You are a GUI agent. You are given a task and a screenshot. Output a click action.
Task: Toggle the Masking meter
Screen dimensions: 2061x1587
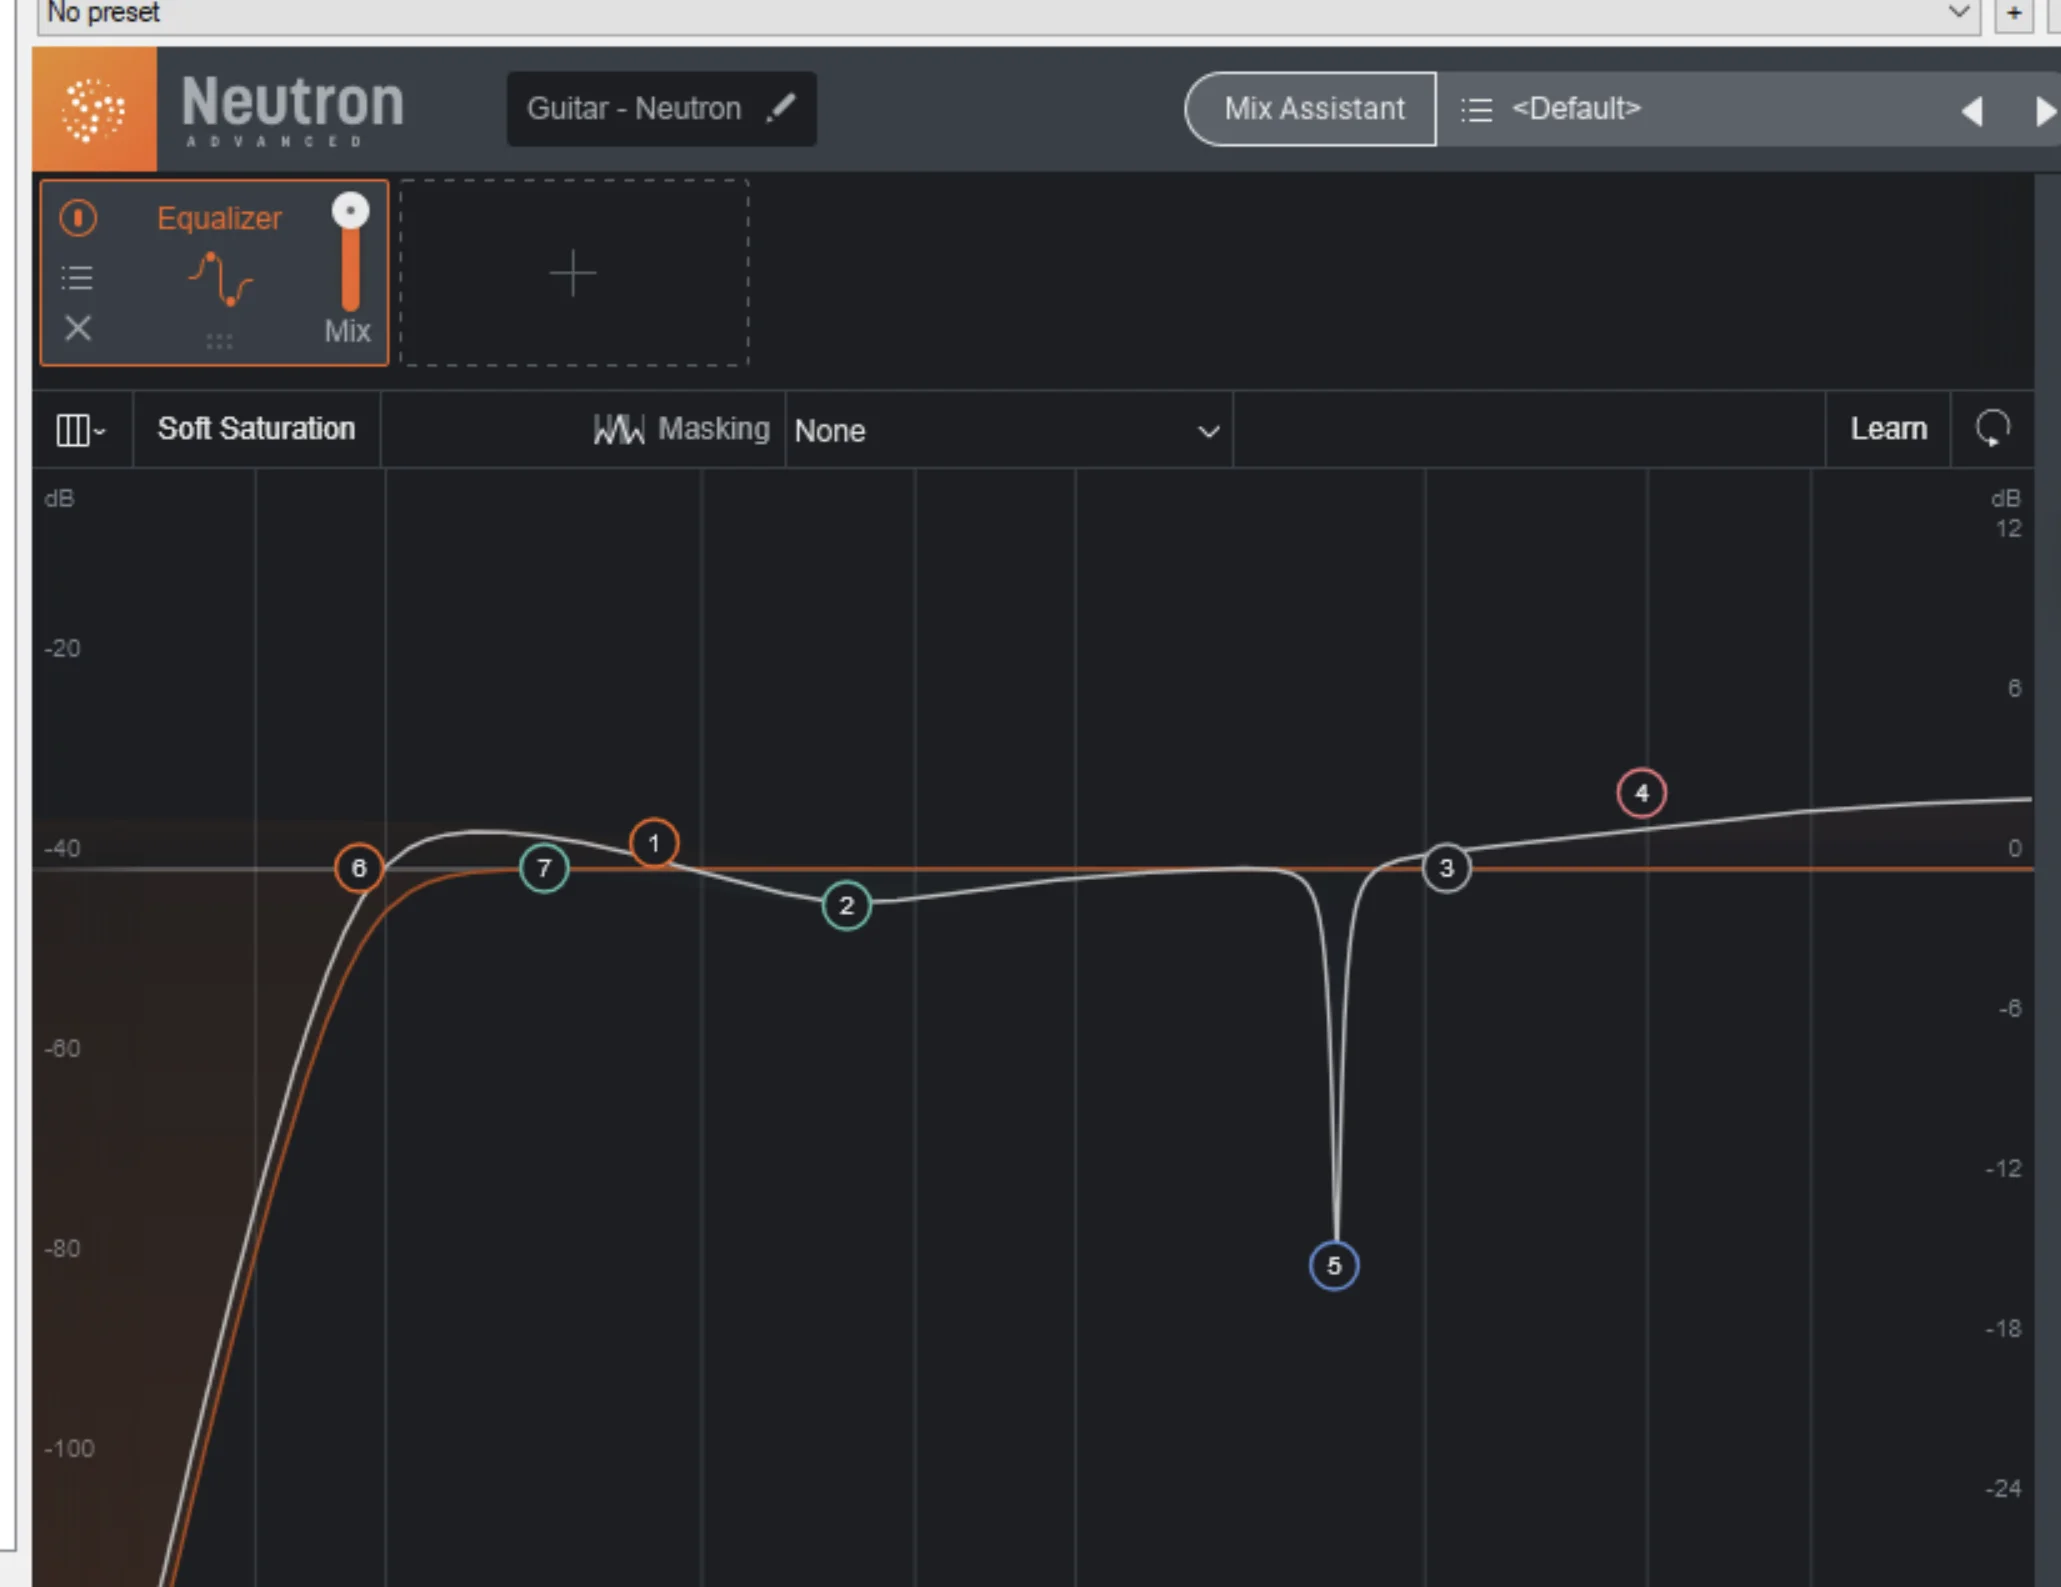coord(682,429)
